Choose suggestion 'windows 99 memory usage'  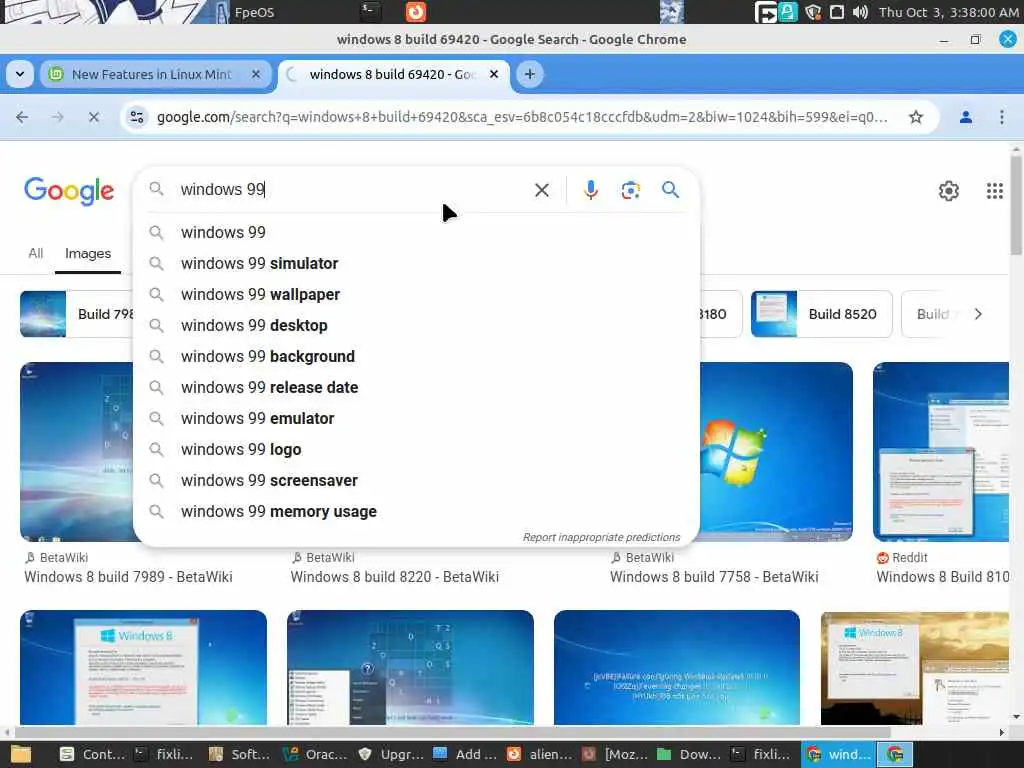[416, 511]
